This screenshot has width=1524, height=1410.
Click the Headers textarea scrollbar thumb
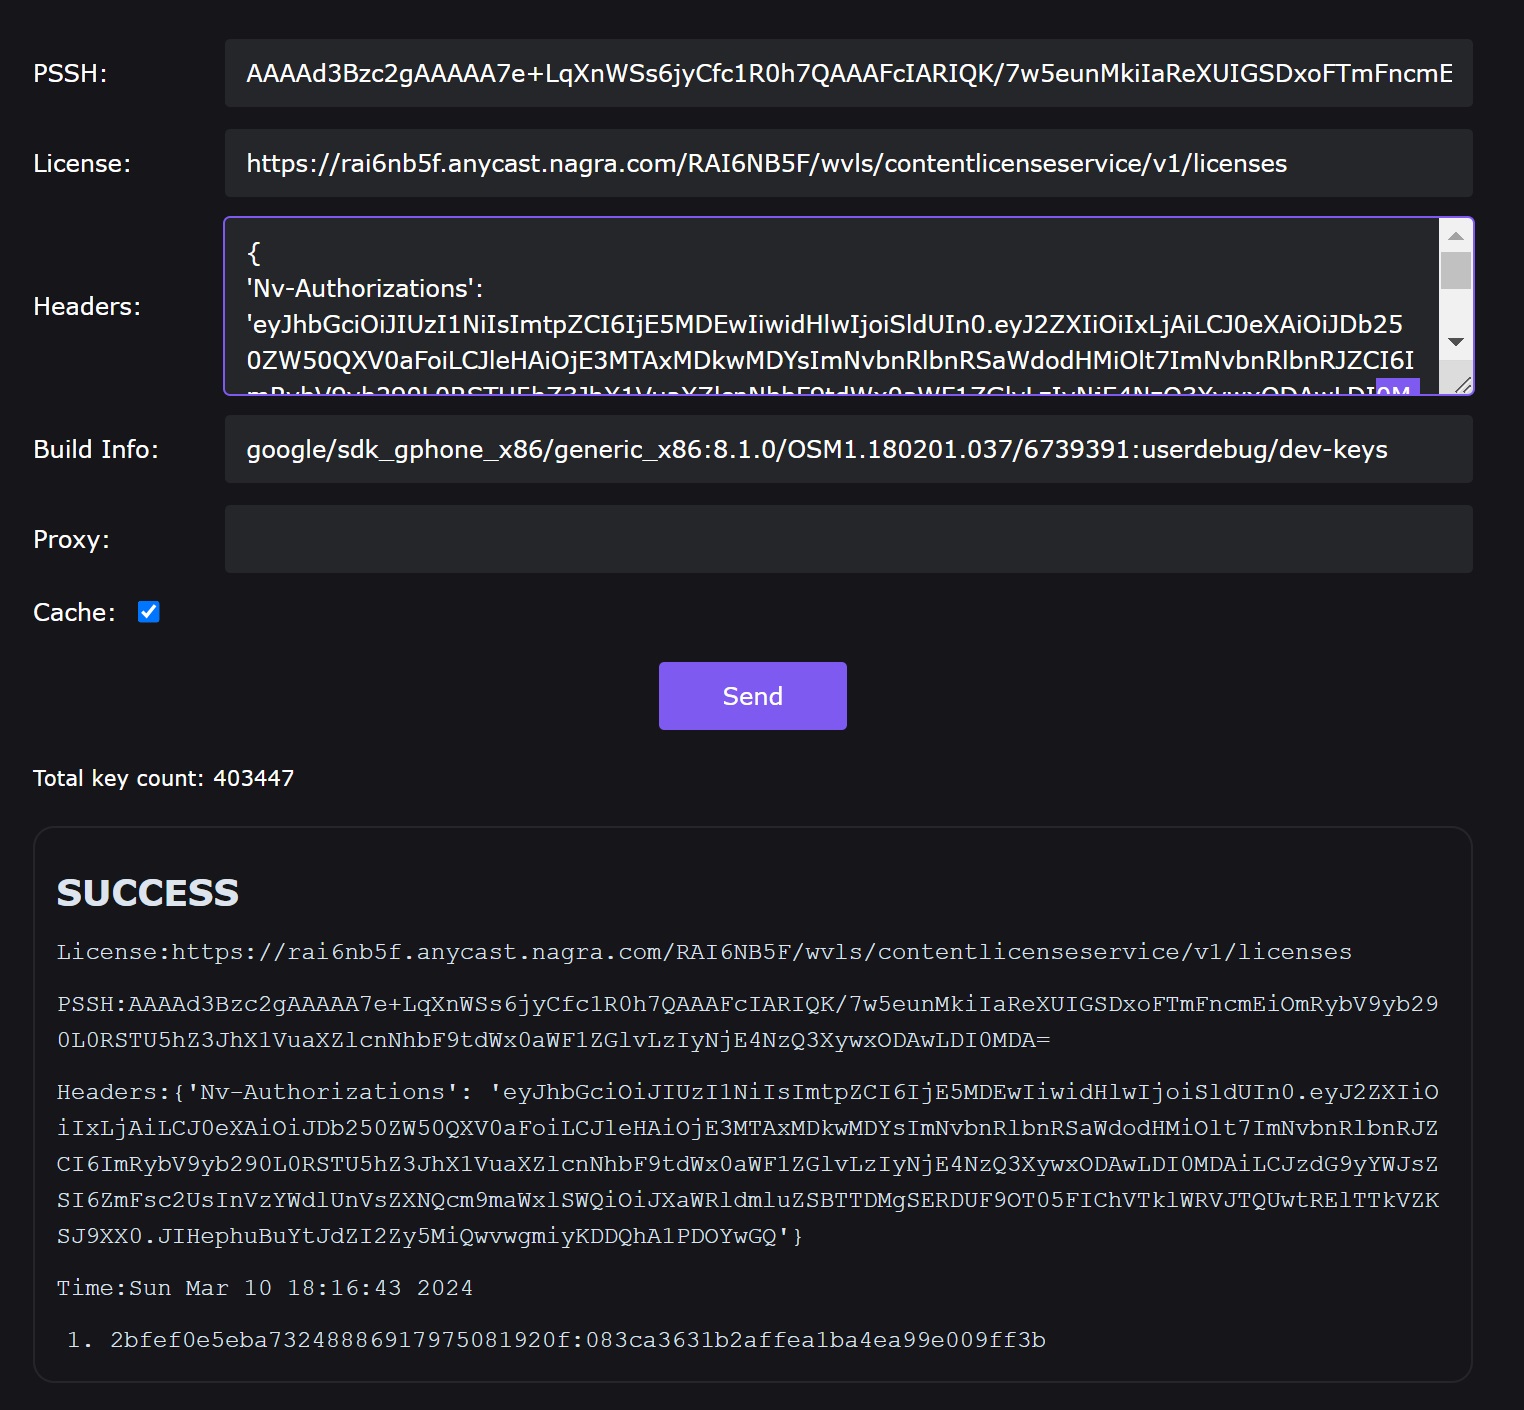[x=1456, y=271]
